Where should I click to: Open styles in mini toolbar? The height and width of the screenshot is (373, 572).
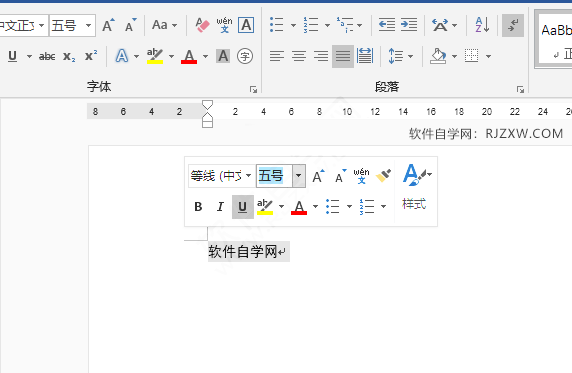(x=416, y=188)
